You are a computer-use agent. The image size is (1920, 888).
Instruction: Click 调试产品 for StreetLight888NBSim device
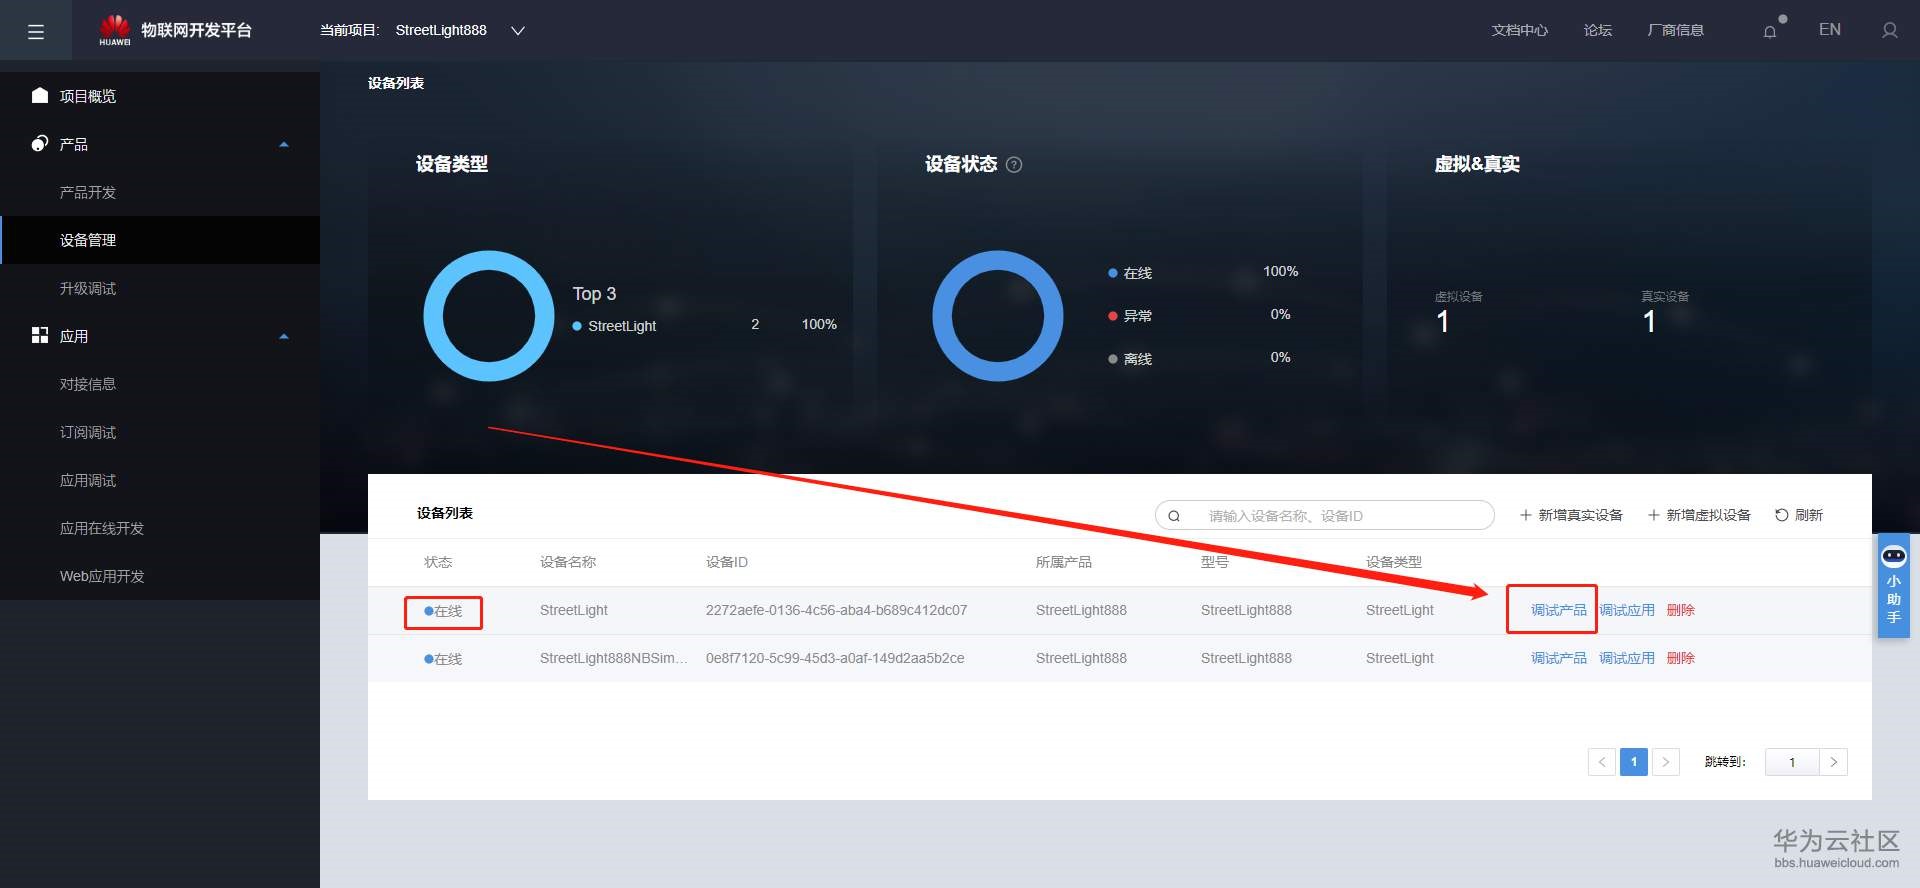[1559, 658]
